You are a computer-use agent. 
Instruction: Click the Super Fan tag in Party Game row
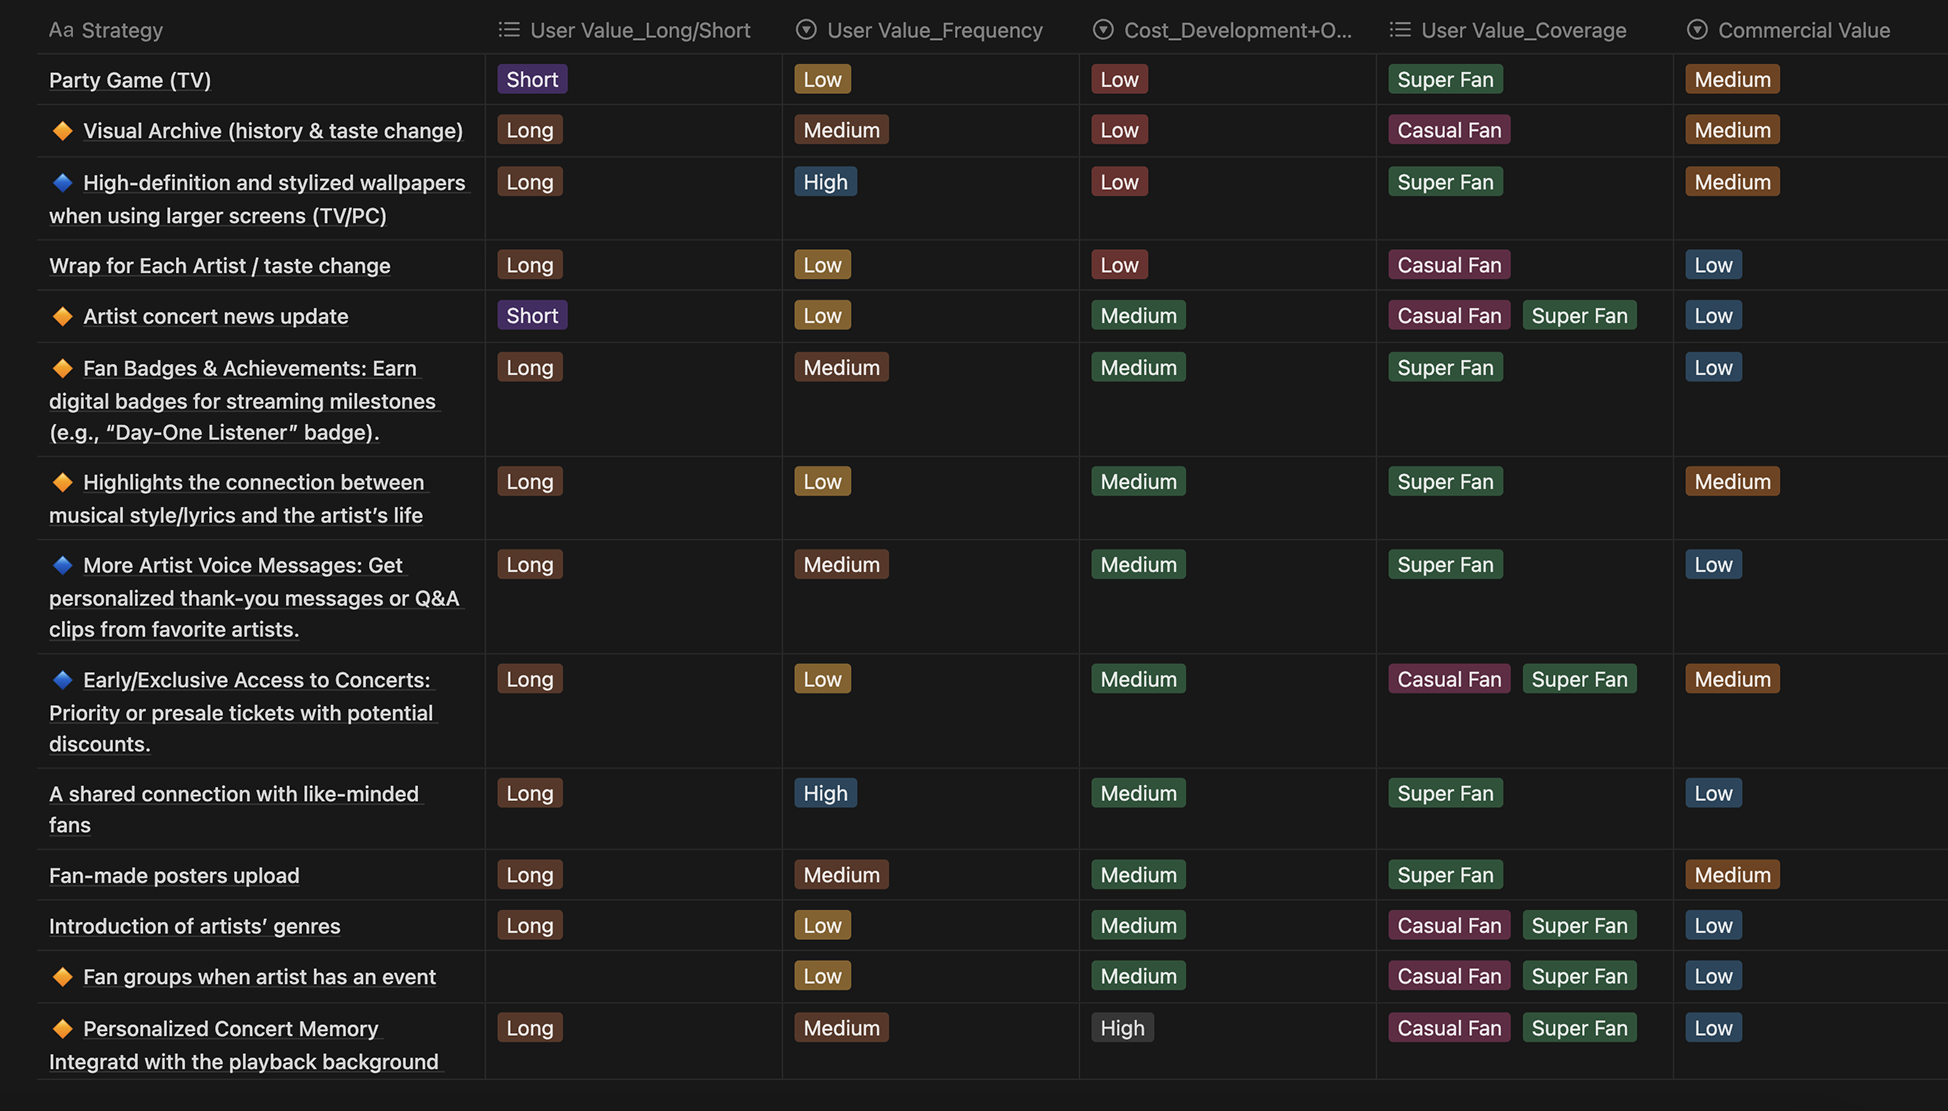tap(1445, 79)
